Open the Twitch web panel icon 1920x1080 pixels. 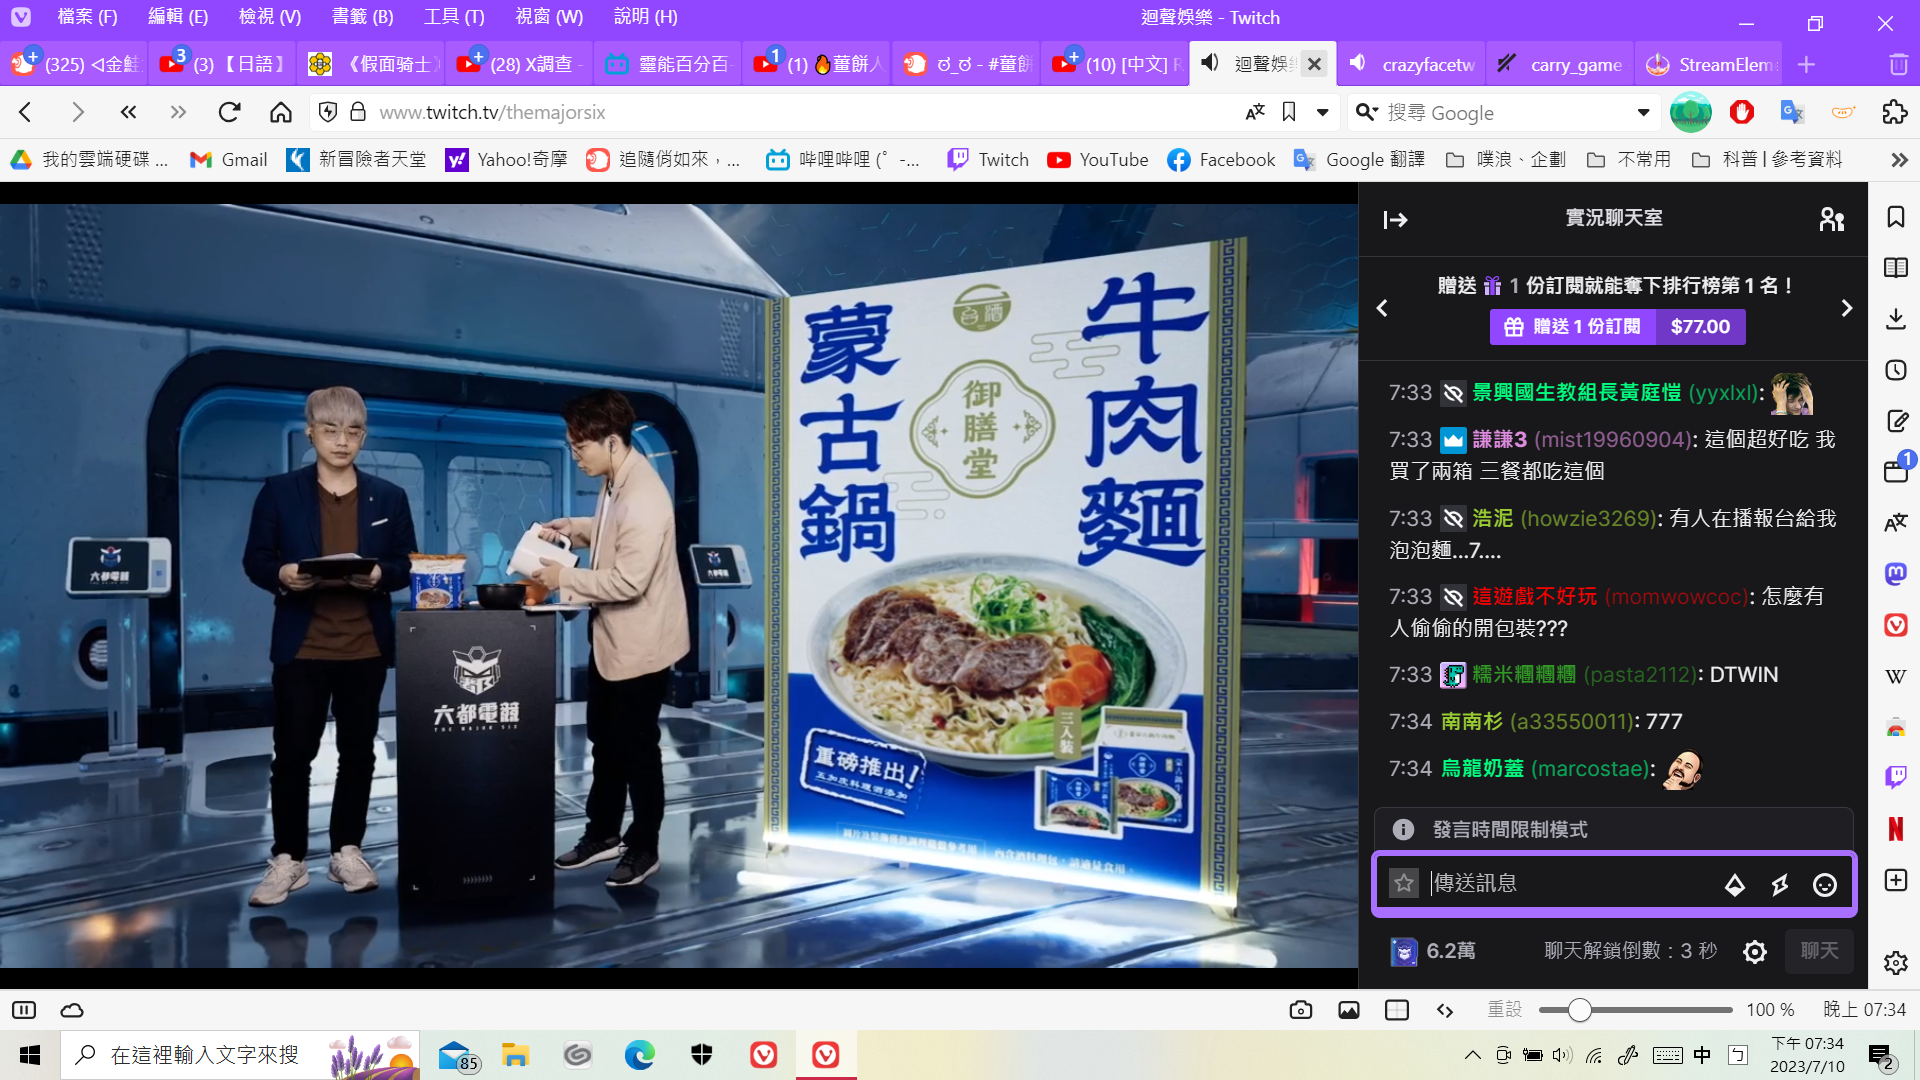pos(1896,778)
